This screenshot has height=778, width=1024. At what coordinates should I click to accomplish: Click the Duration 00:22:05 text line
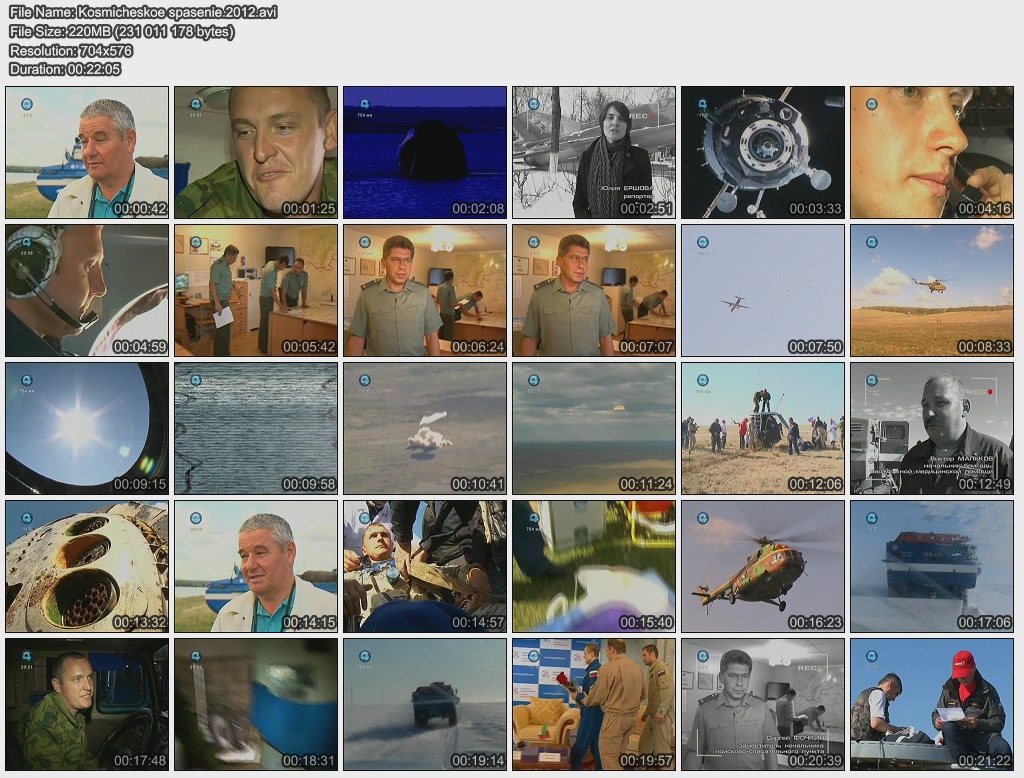tap(65, 69)
